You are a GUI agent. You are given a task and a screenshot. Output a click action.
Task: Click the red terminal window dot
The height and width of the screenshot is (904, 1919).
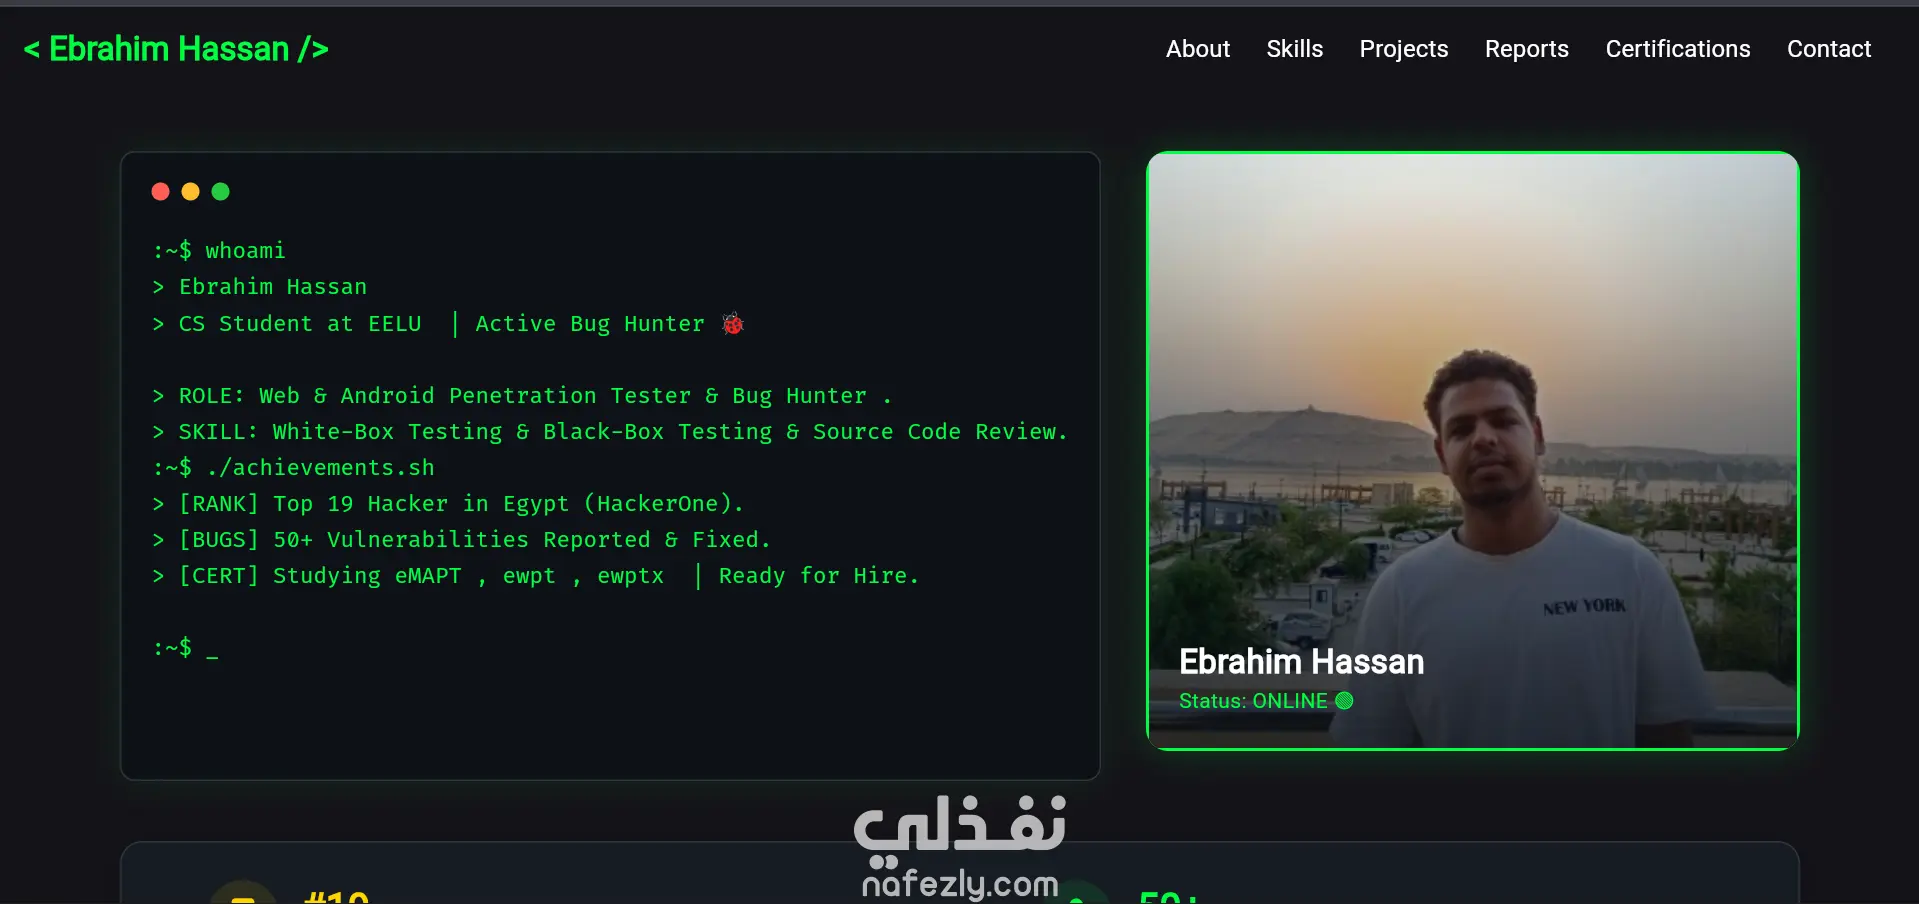(x=160, y=191)
